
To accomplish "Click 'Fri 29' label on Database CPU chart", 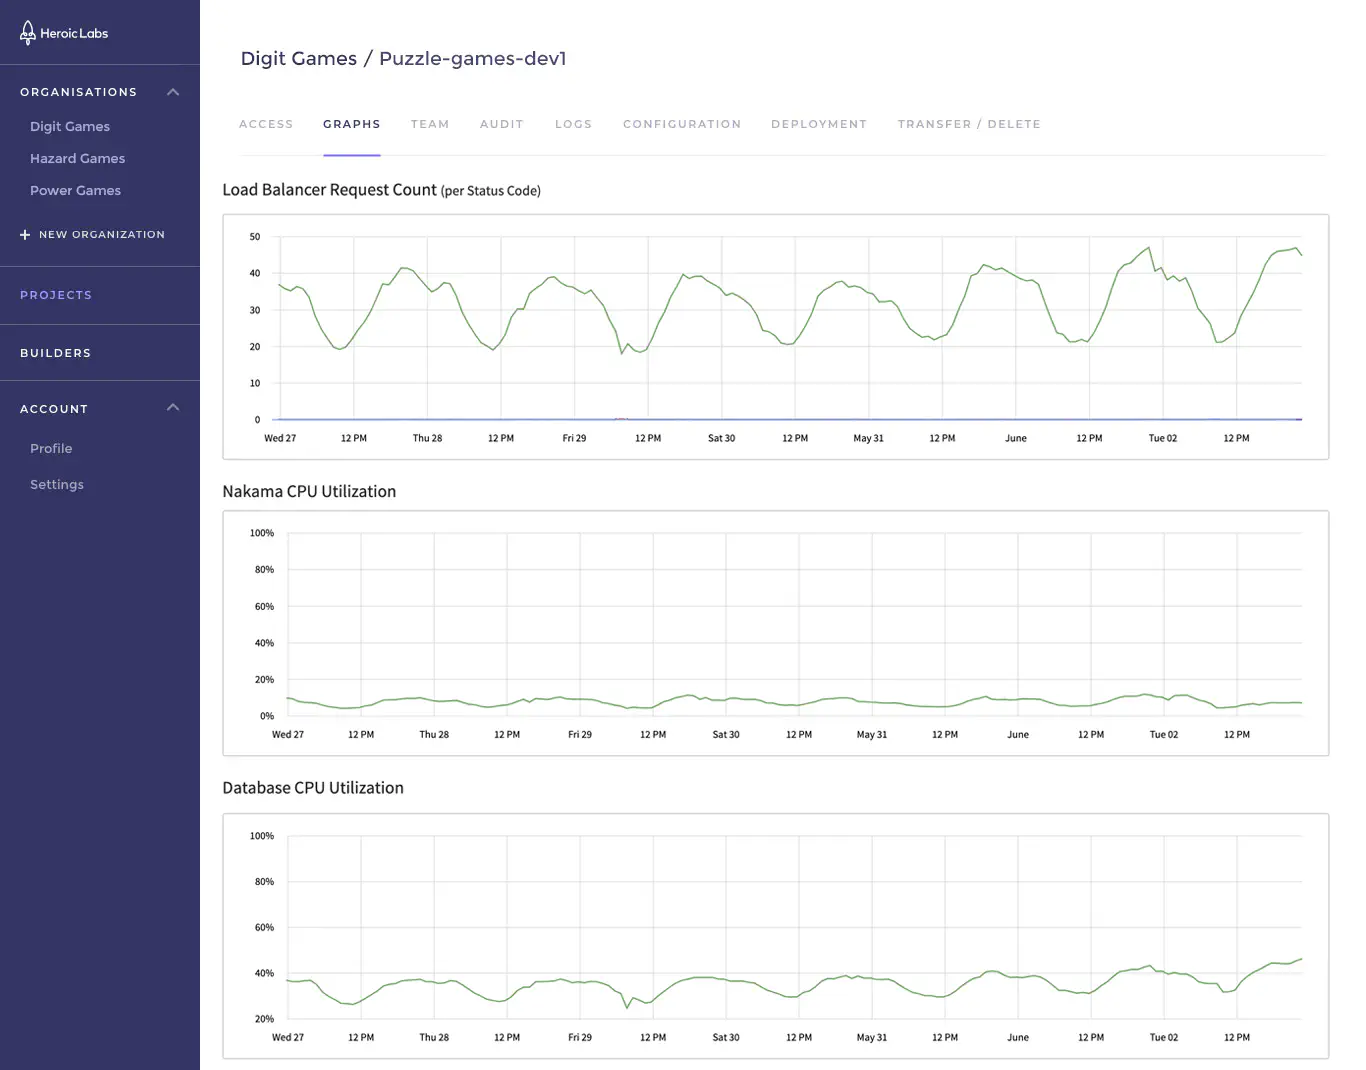I will tap(580, 1037).
